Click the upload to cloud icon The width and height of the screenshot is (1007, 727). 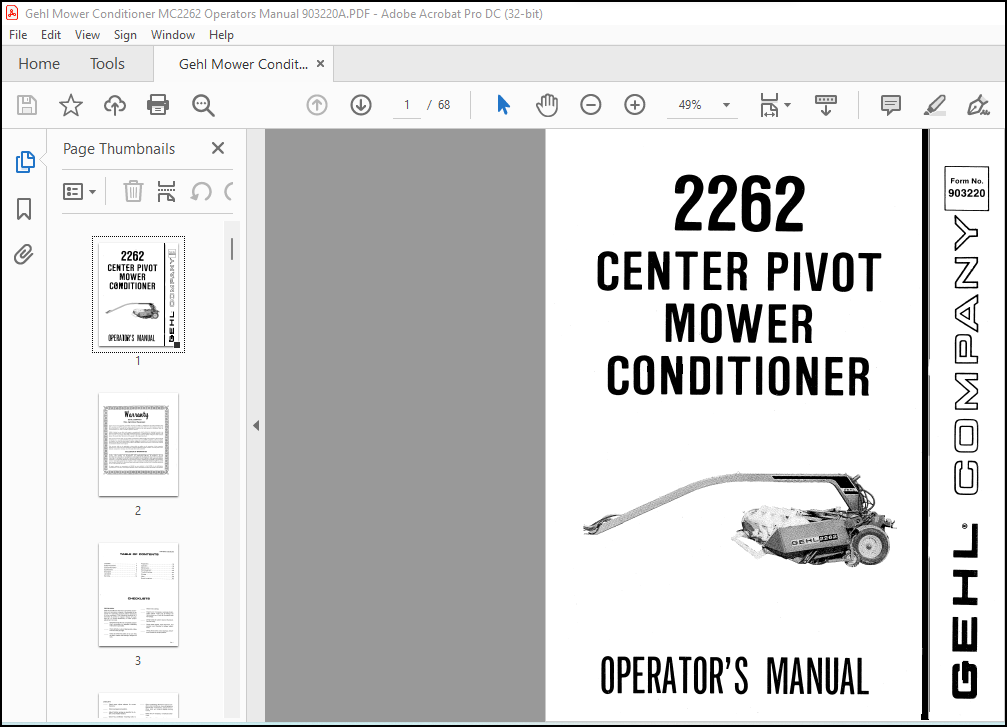coord(115,105)
